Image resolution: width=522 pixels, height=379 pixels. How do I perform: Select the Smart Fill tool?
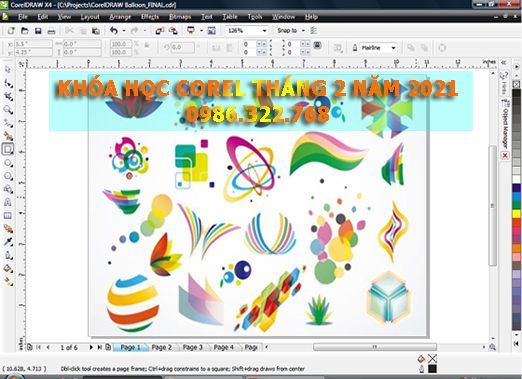pyautogui.click(x=8, y=136)
